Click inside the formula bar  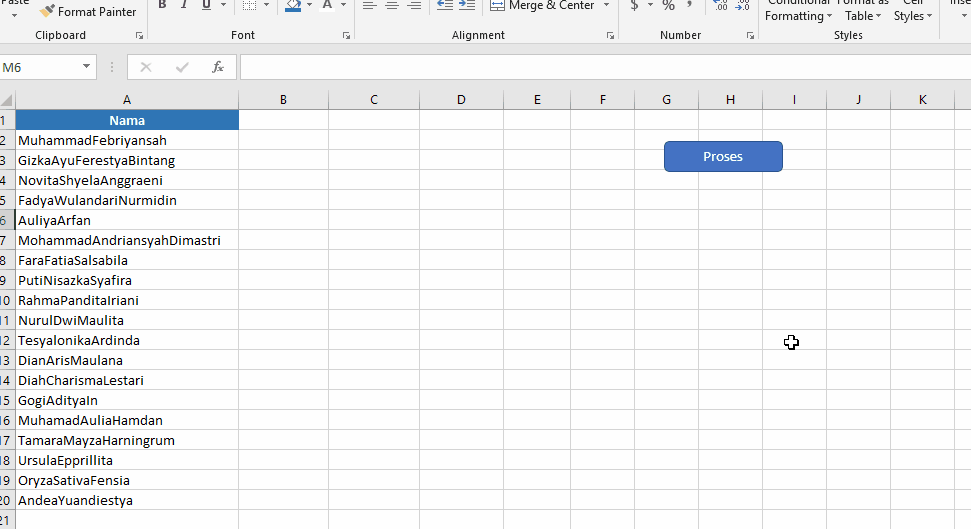pyautogui.click(x=606, y=67)
